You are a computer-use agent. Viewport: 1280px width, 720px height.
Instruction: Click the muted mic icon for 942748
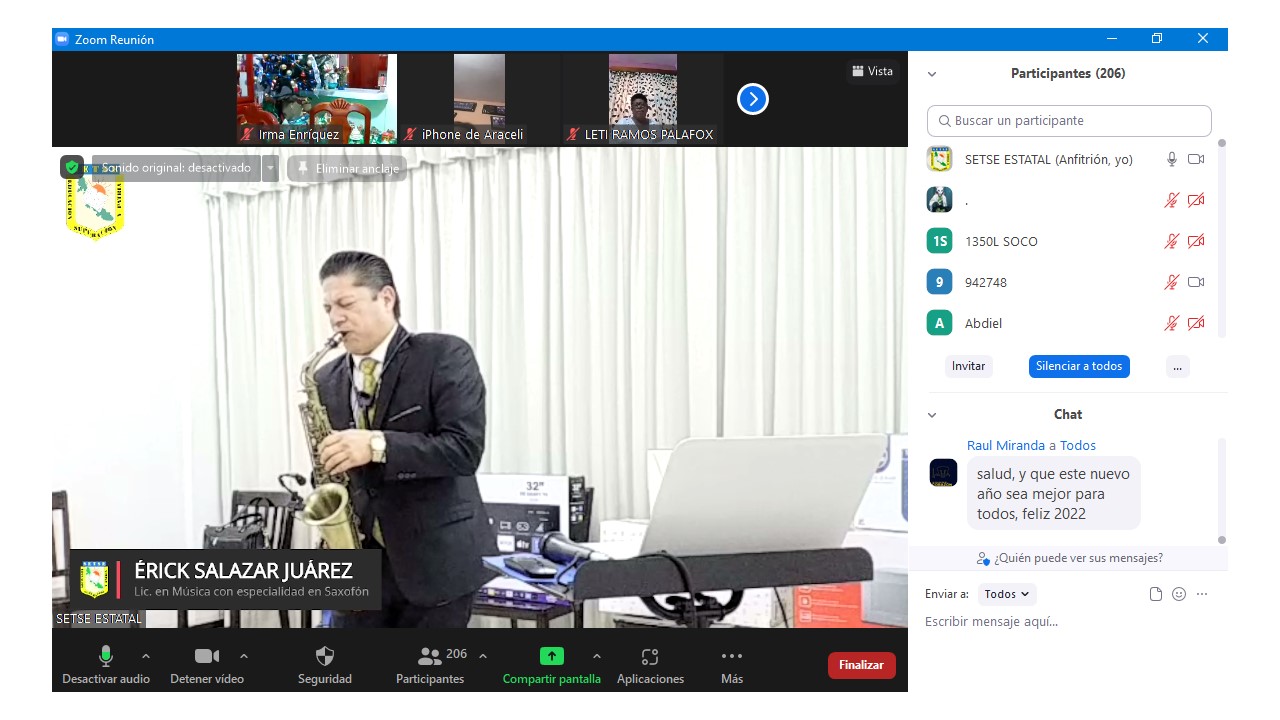[1172, 282]
